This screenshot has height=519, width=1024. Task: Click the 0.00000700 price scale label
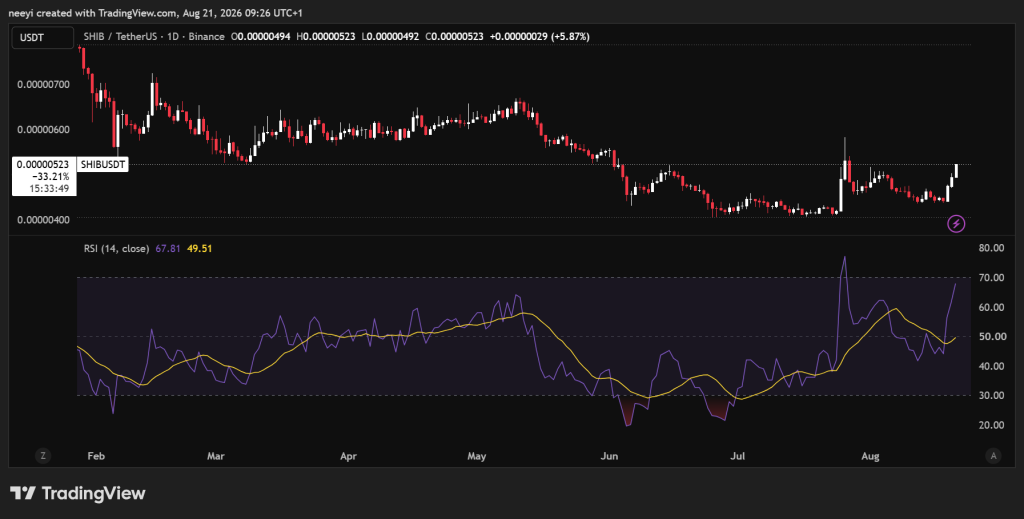click(x=43, y=84)
